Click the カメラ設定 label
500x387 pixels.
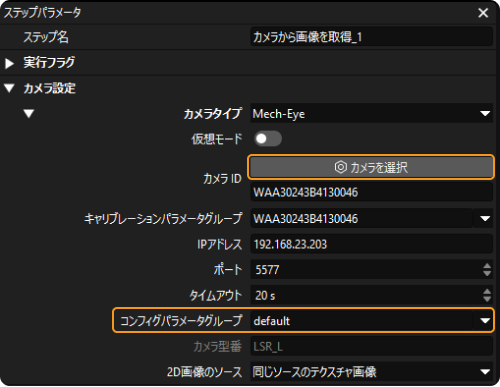[x=50, y=88]
